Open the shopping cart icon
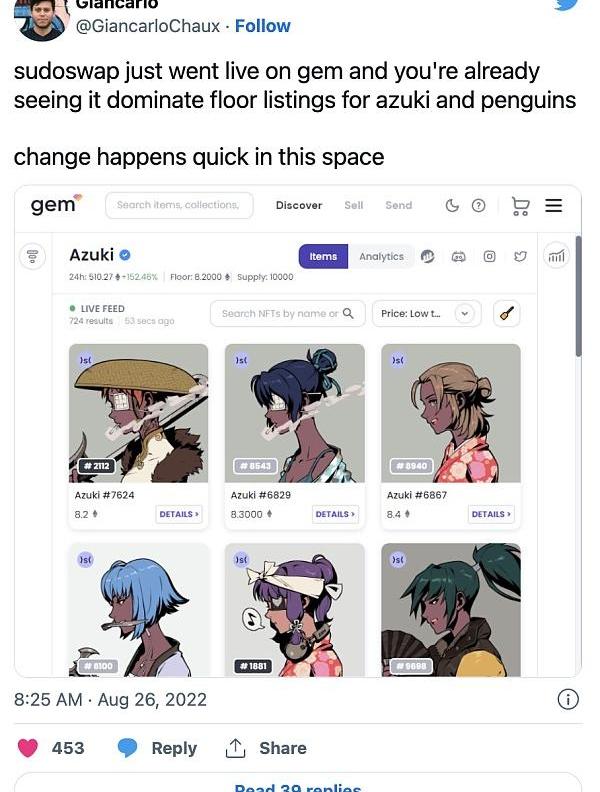The width and height of the screenshot is (600, 792). (520, 206)
